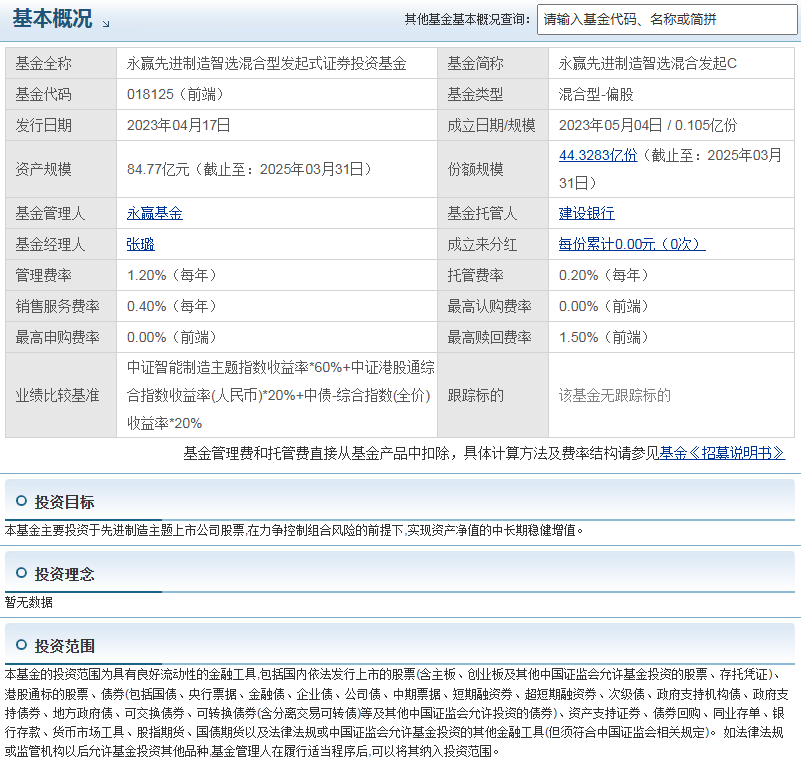This screenshot has height=762, width=801.
Task: Click the 投资理念 section header
Action: point(64,574)
